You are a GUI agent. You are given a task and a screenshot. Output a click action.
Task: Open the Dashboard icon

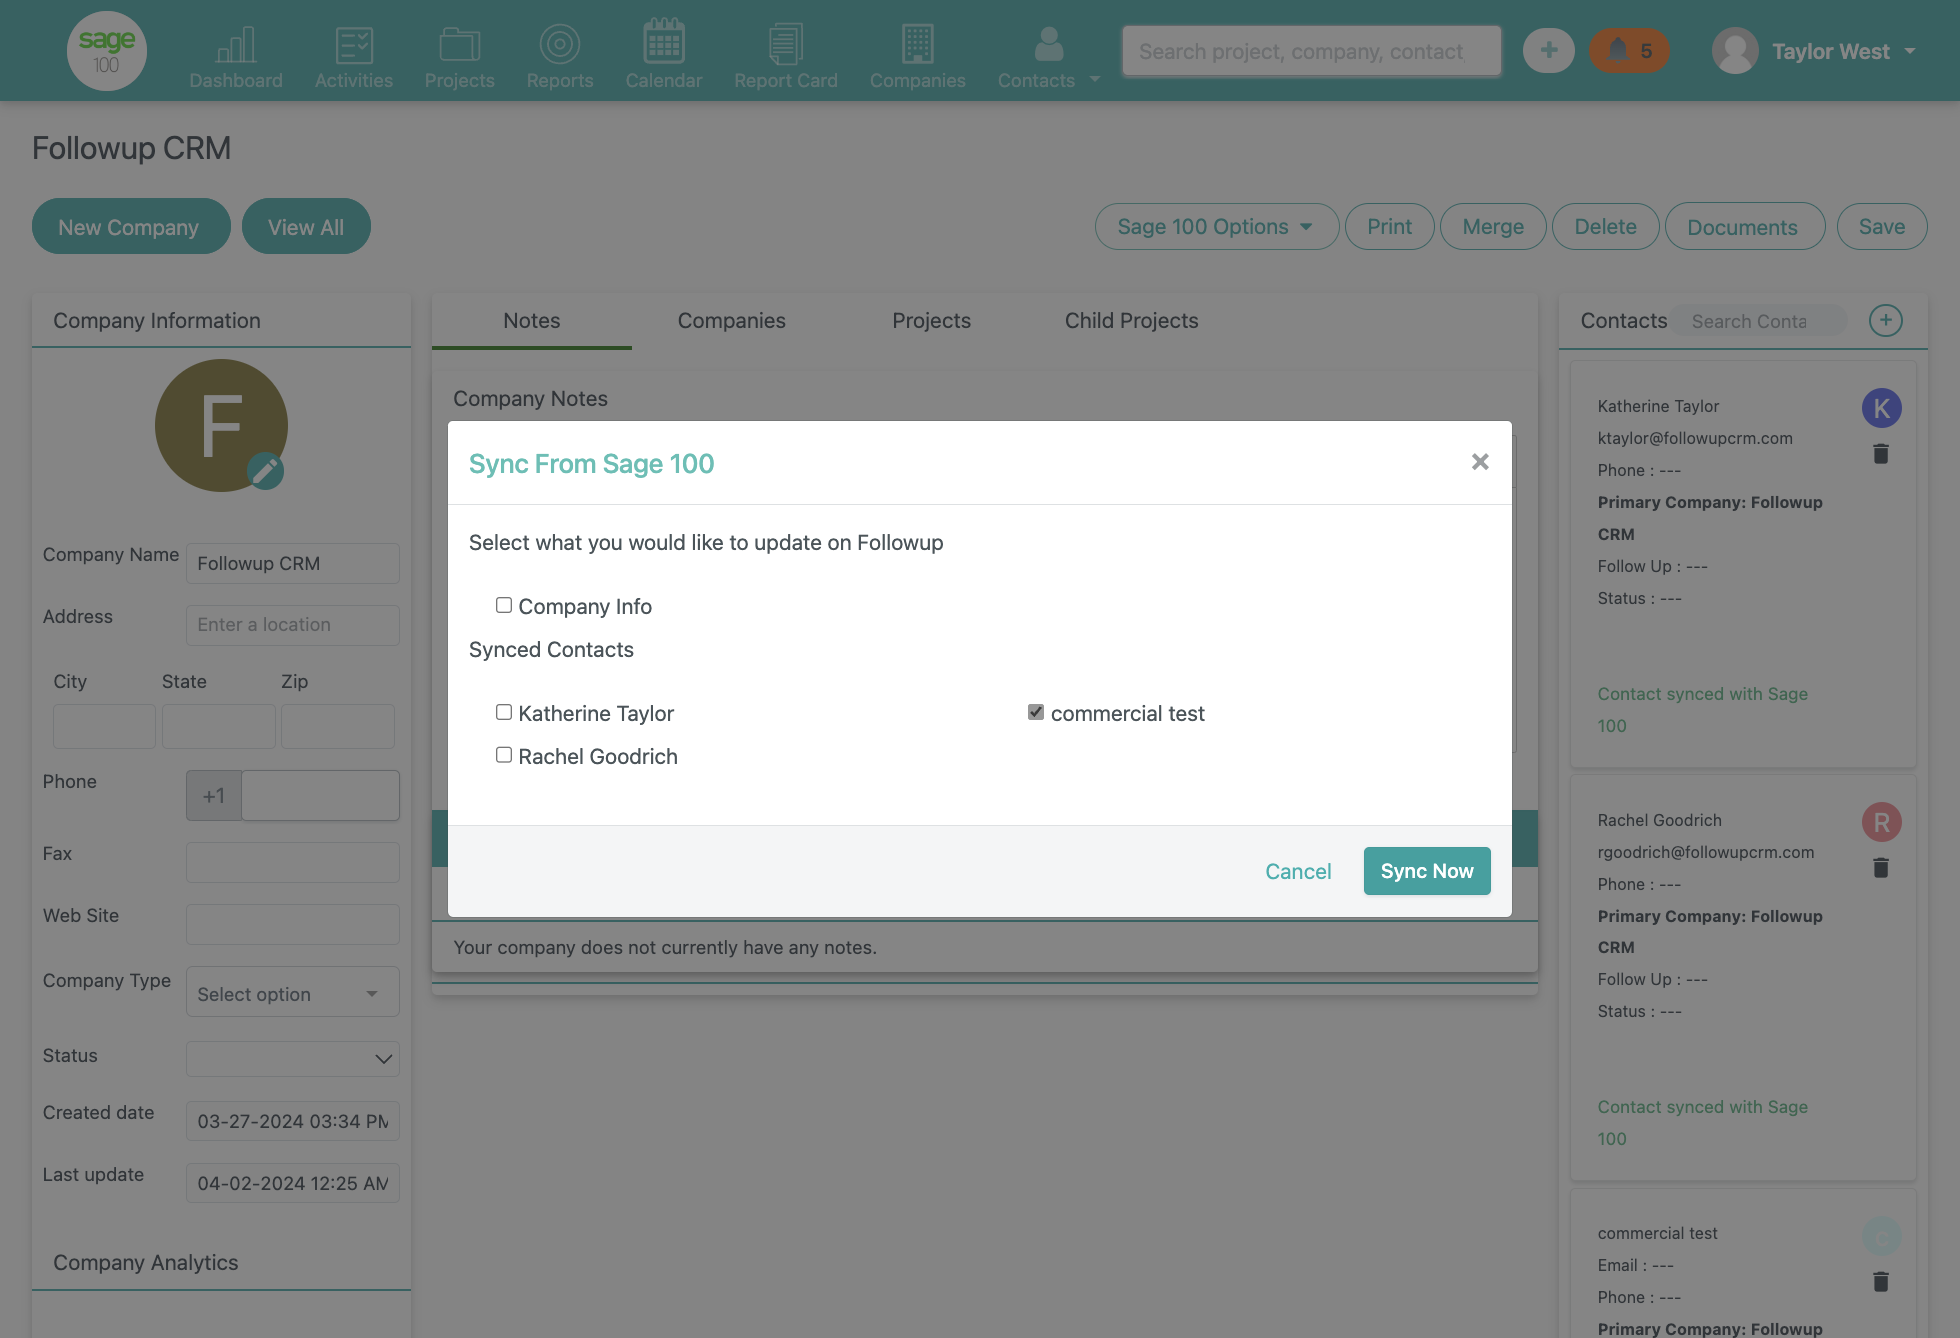(x=236, y=44)
